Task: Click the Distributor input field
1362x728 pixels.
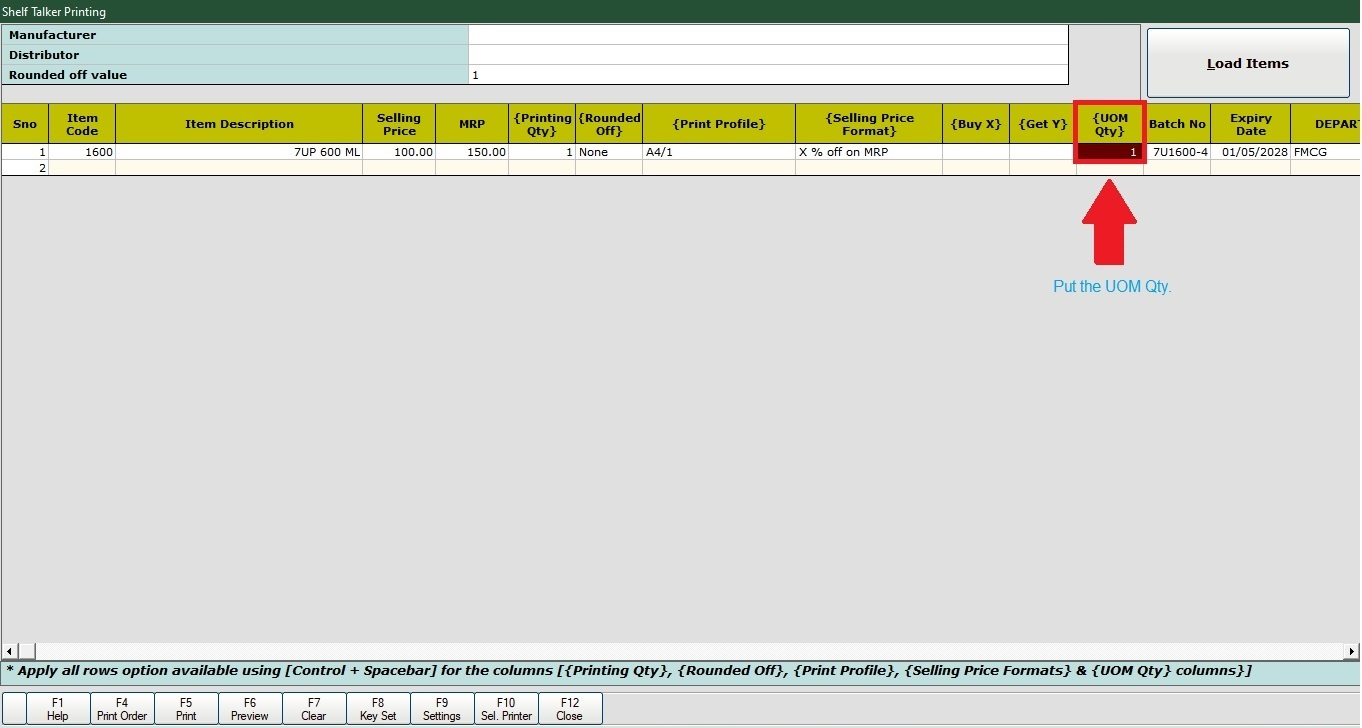Action: [768, 55]
